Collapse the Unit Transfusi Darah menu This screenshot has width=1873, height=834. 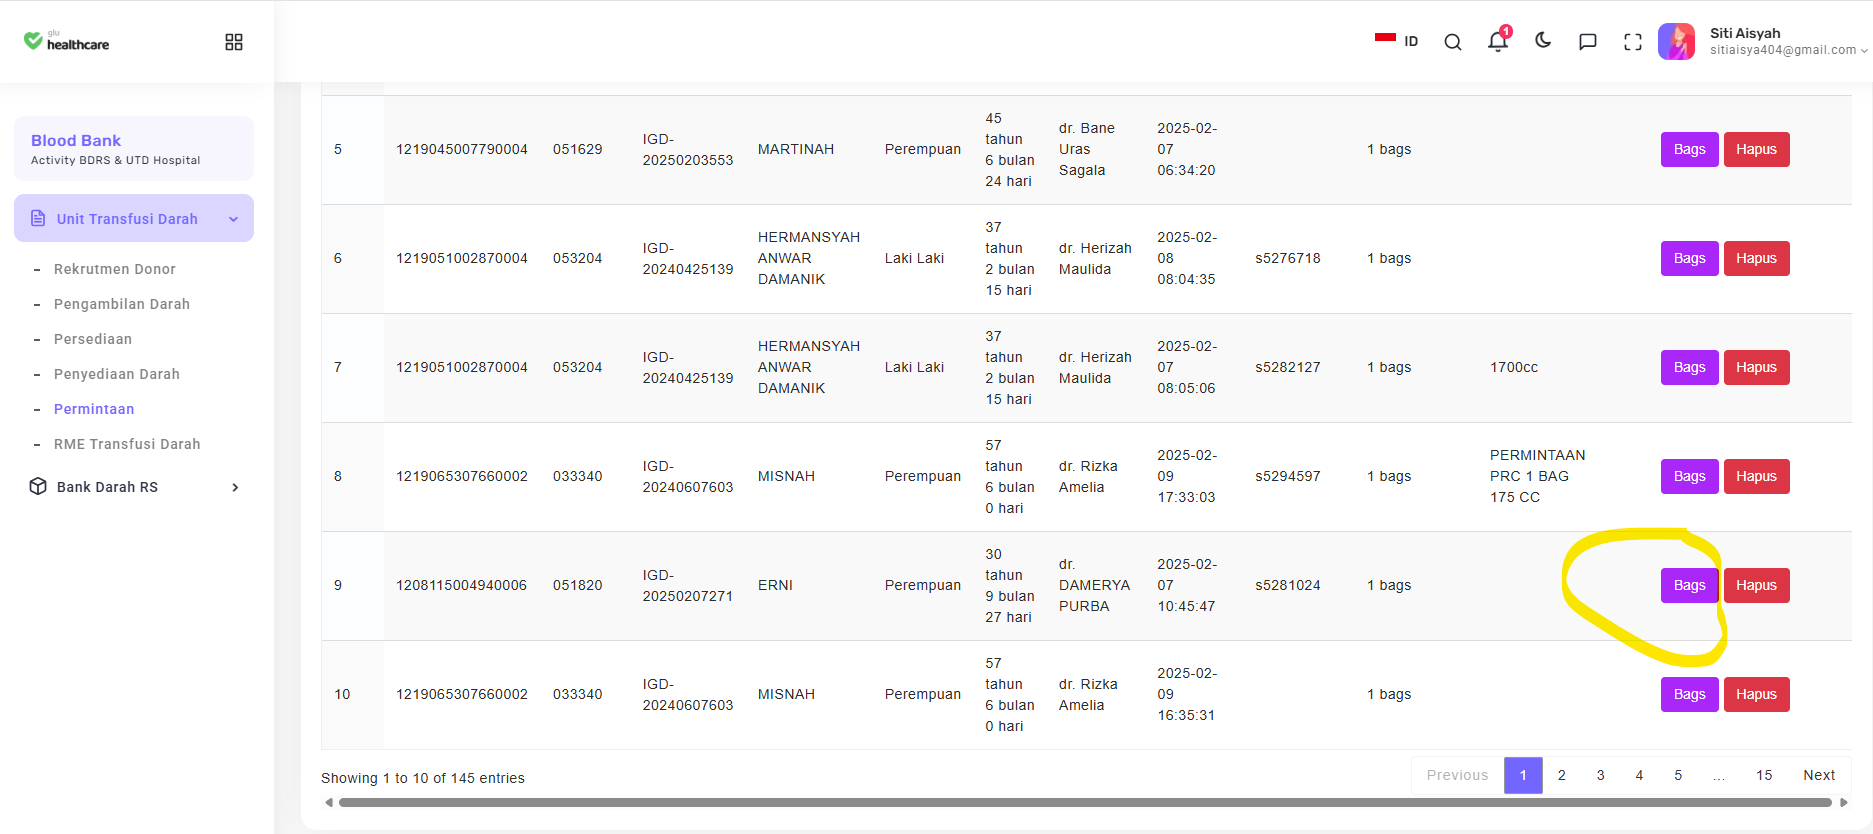coord(134,218)
